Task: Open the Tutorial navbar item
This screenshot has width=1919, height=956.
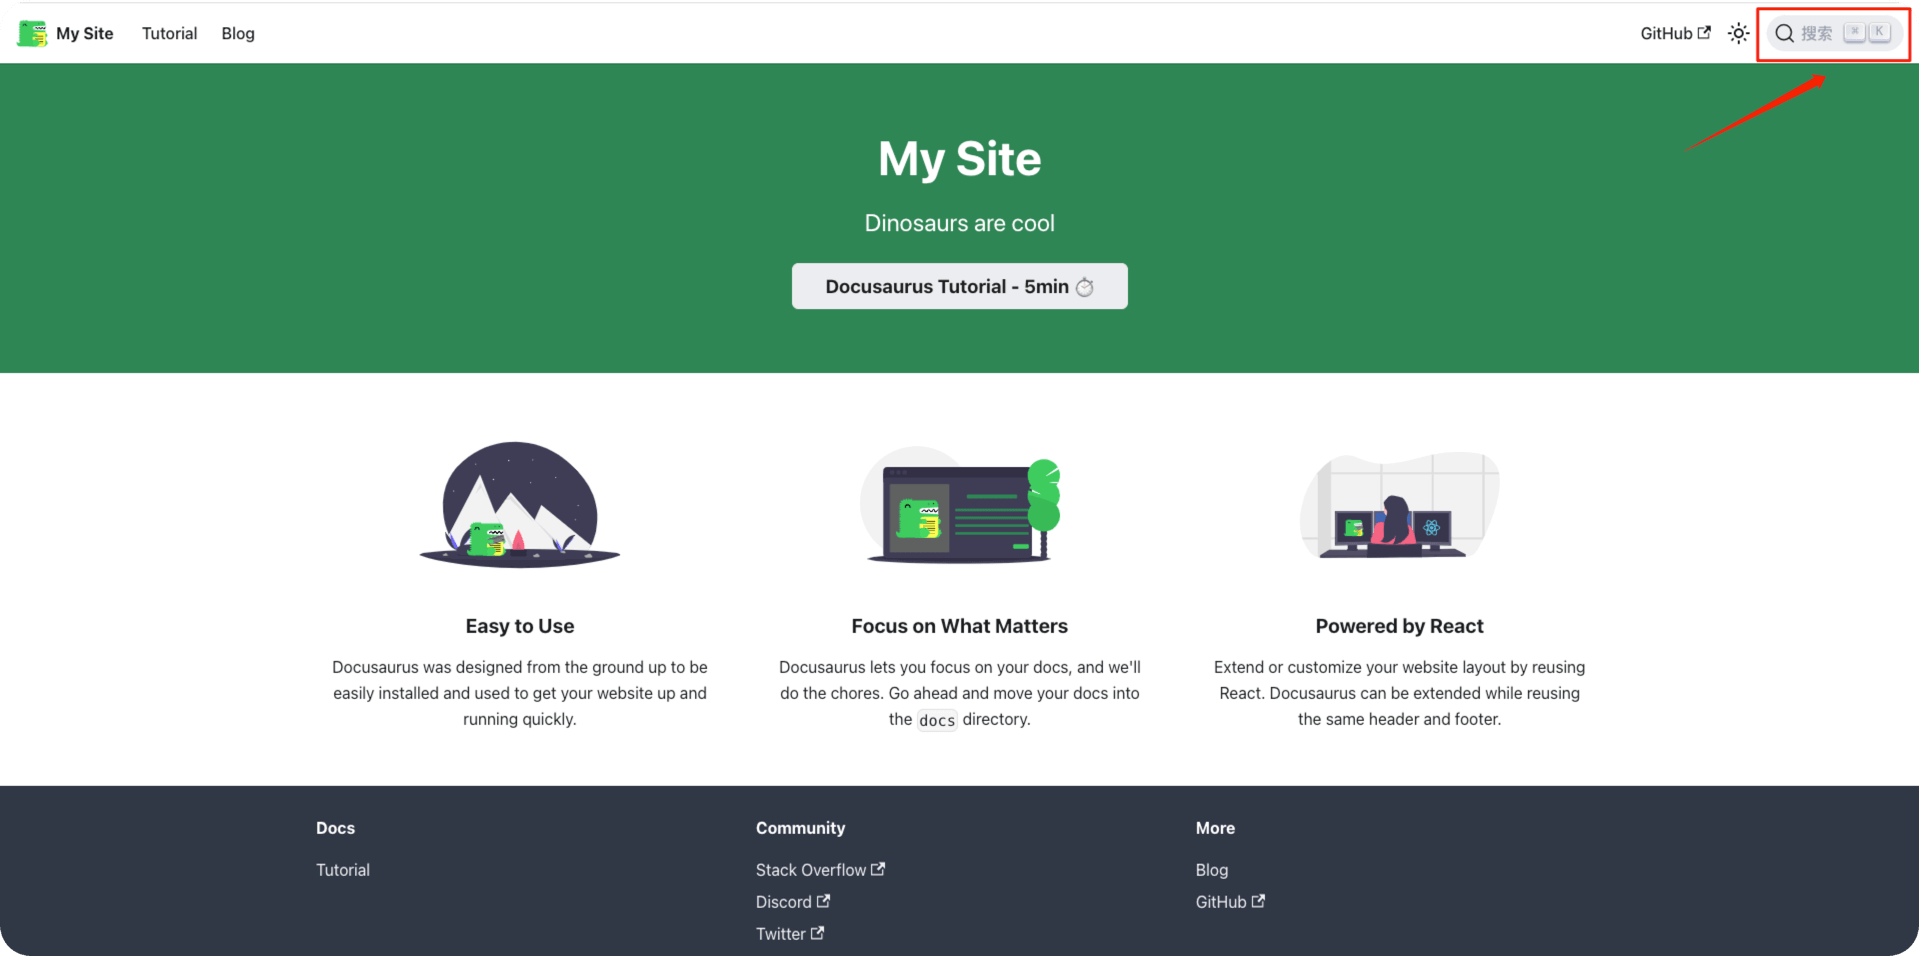Action: click(169, 34)
